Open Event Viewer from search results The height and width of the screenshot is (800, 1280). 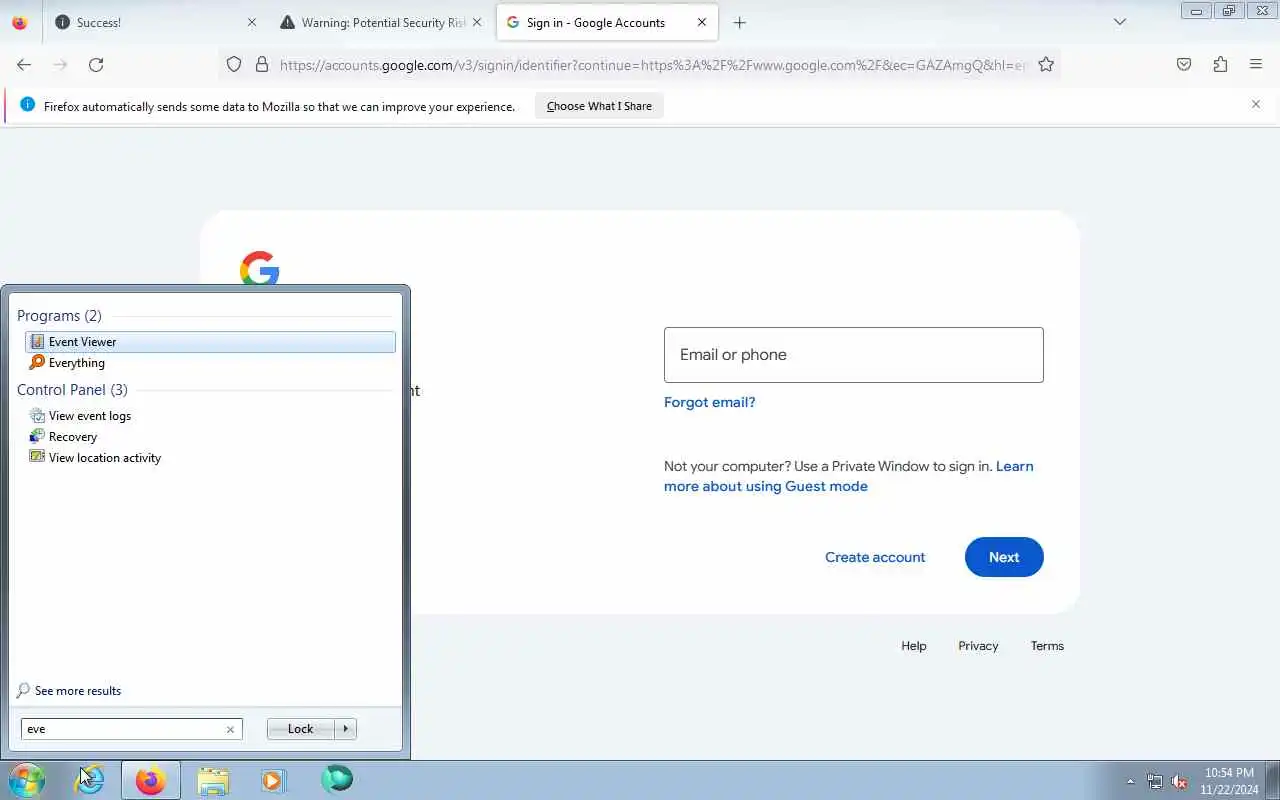(x=210, y=342)
